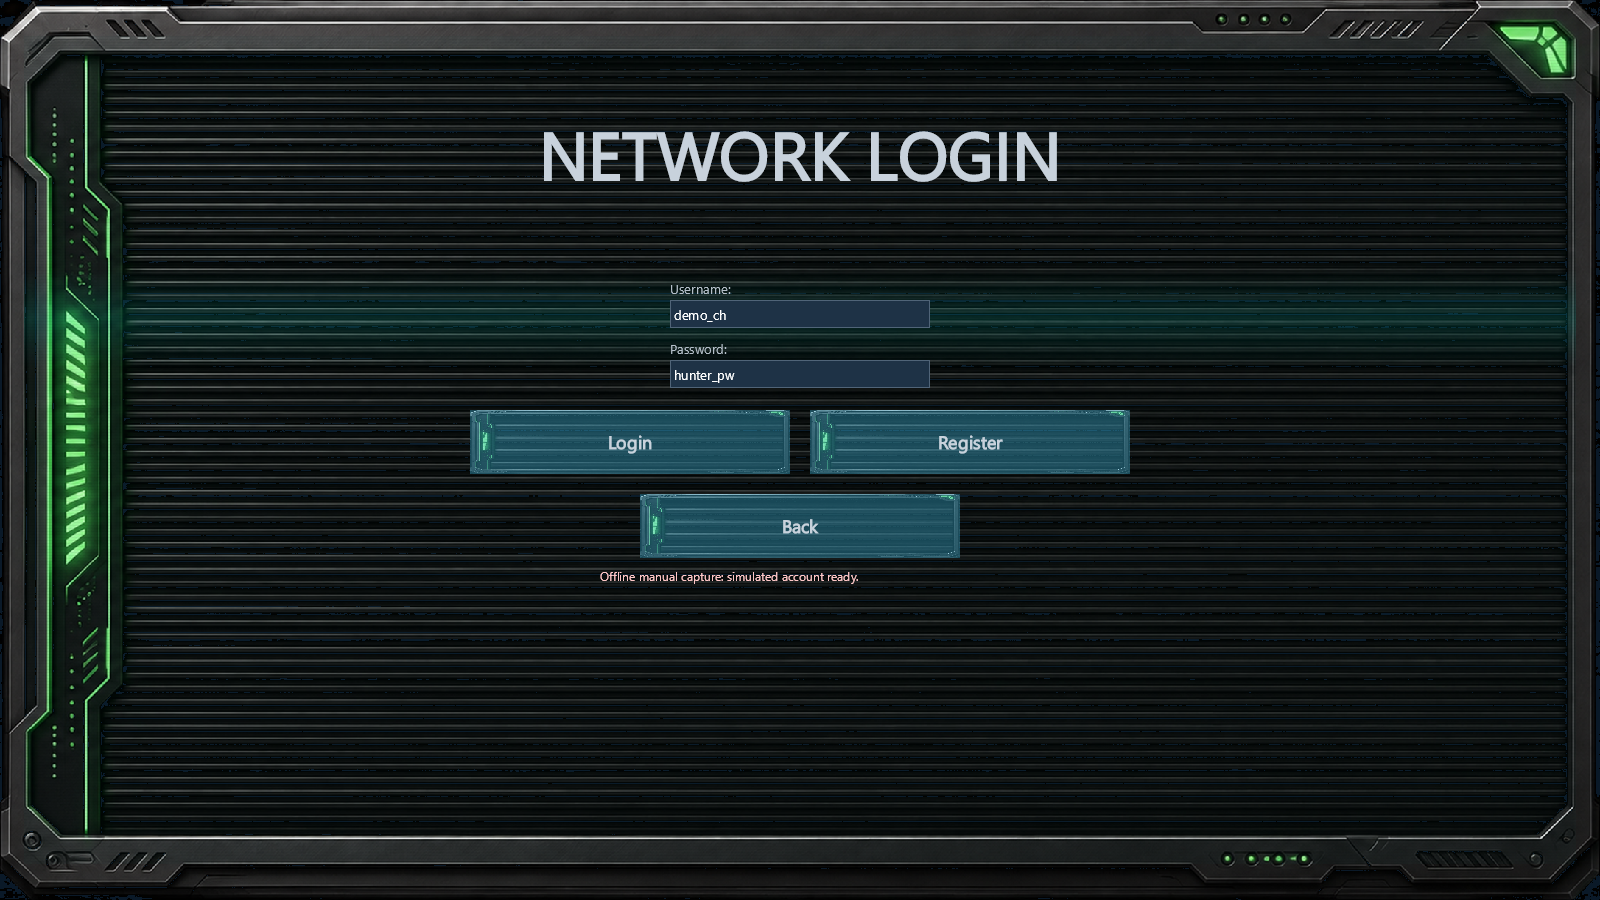Focus the Username input field
The image size is (1600, 900).
tap(800, 314)
